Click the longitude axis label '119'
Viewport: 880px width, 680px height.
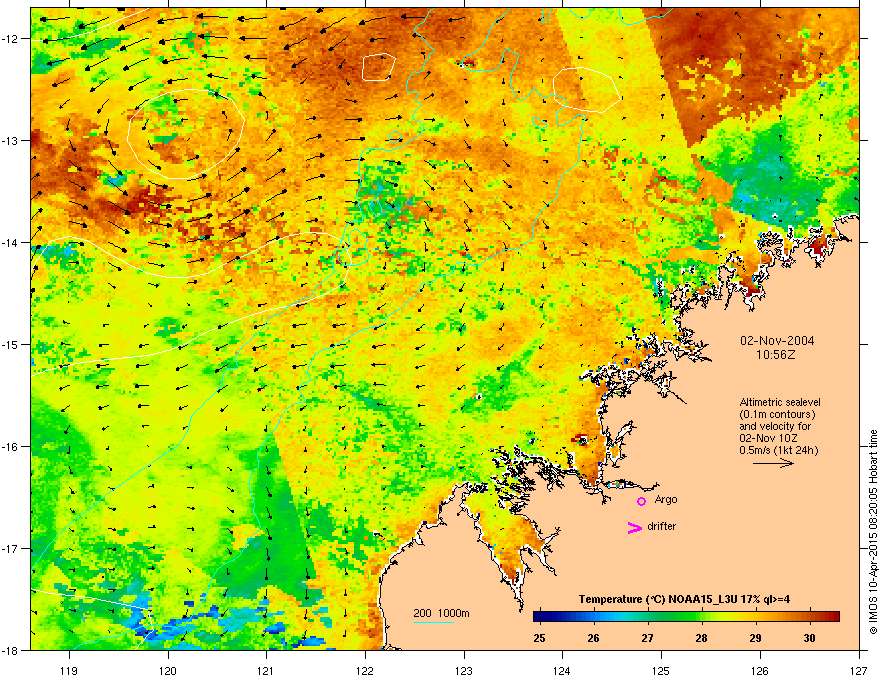[69, 670]
